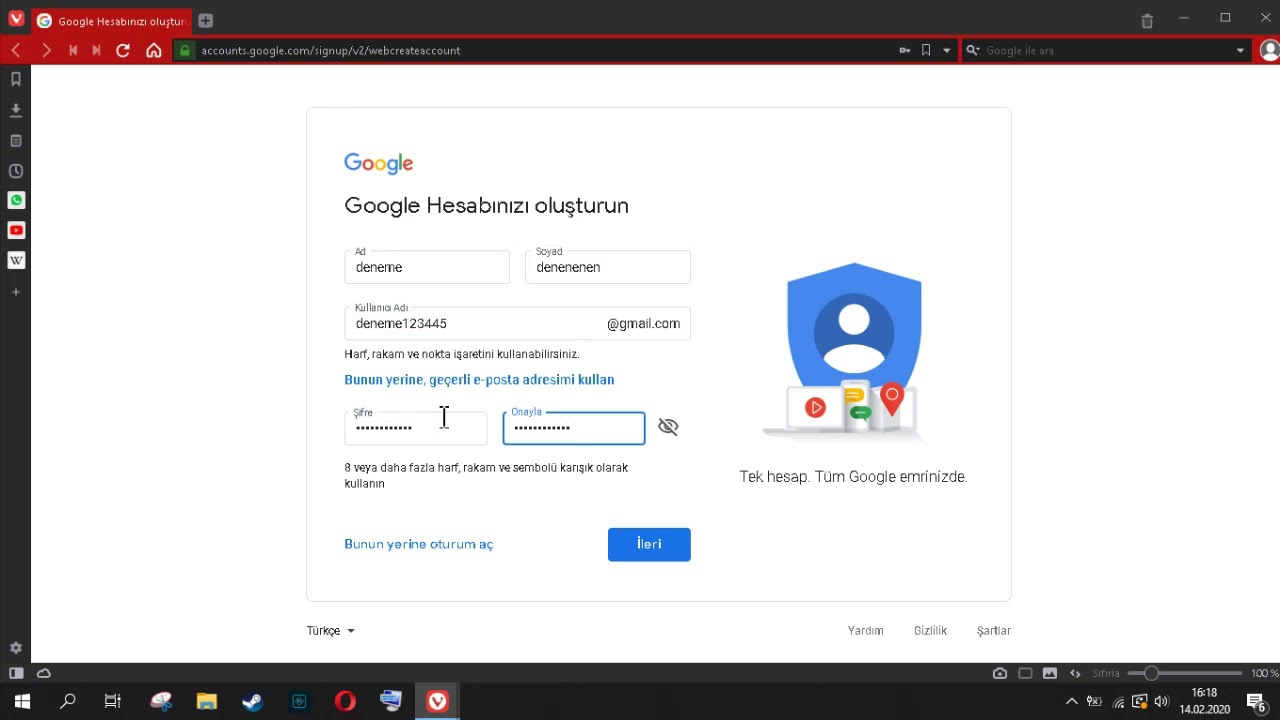Screen dimensions: 1280x720
Task: Expand the search field history dropdown
Action: pyautogui.click(x=1240, y=50)
